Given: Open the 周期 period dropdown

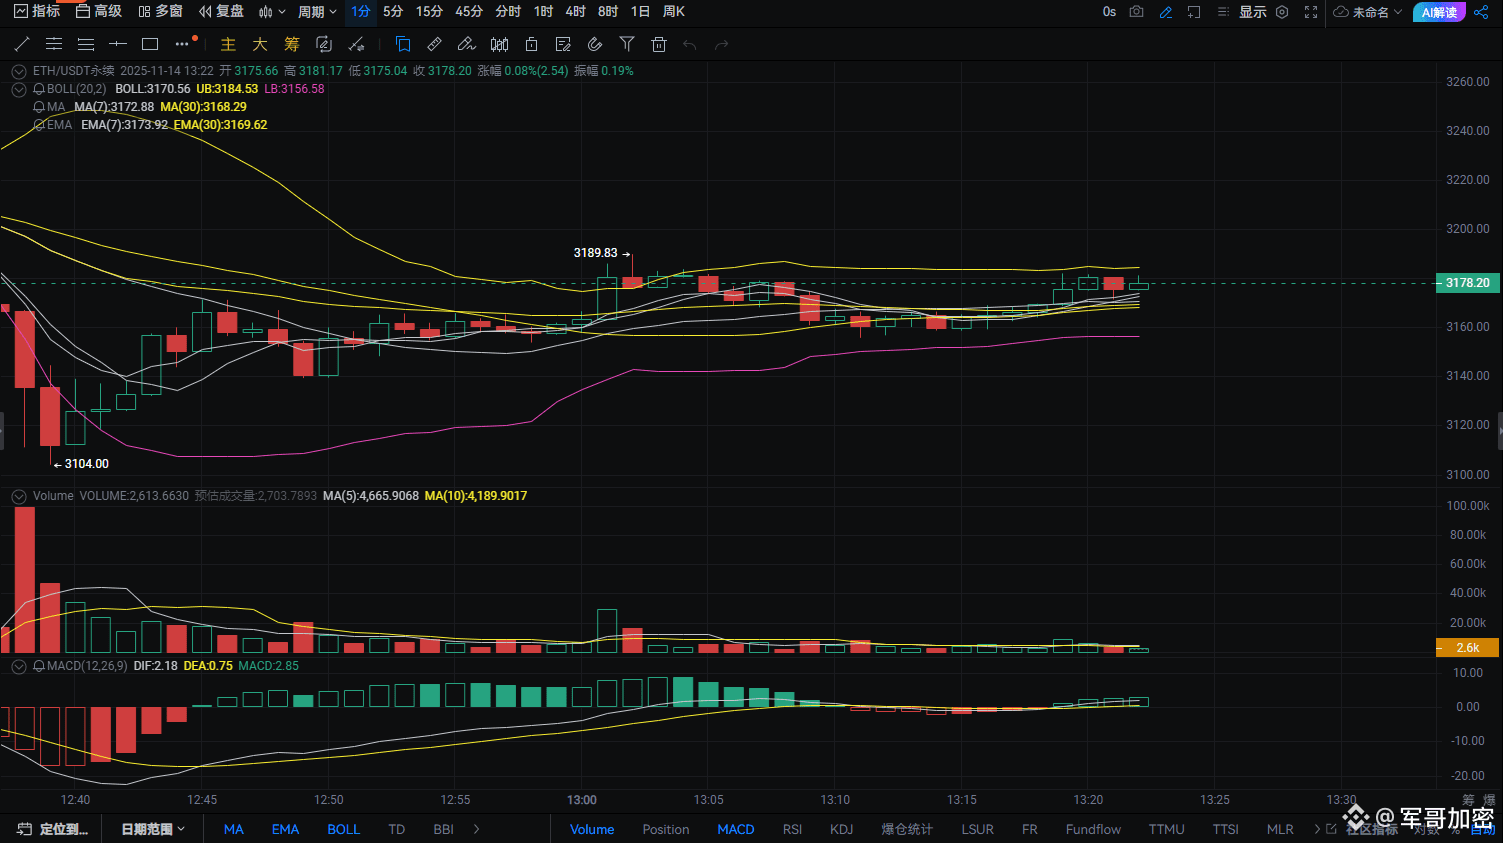Looking at the screenshot, I should click(317, 12).
